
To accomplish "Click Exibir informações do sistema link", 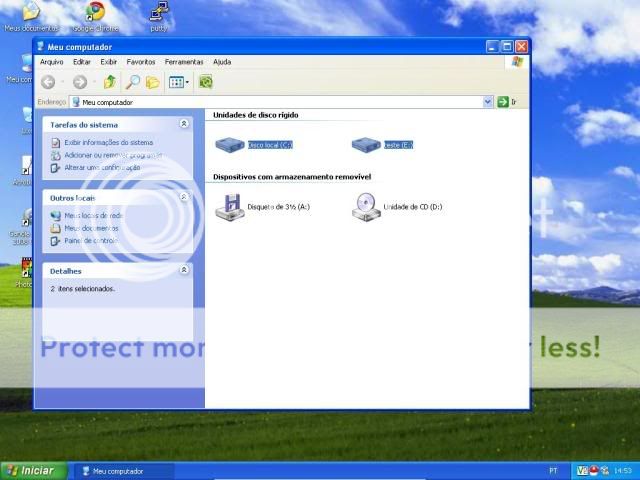I will point(109,142).
